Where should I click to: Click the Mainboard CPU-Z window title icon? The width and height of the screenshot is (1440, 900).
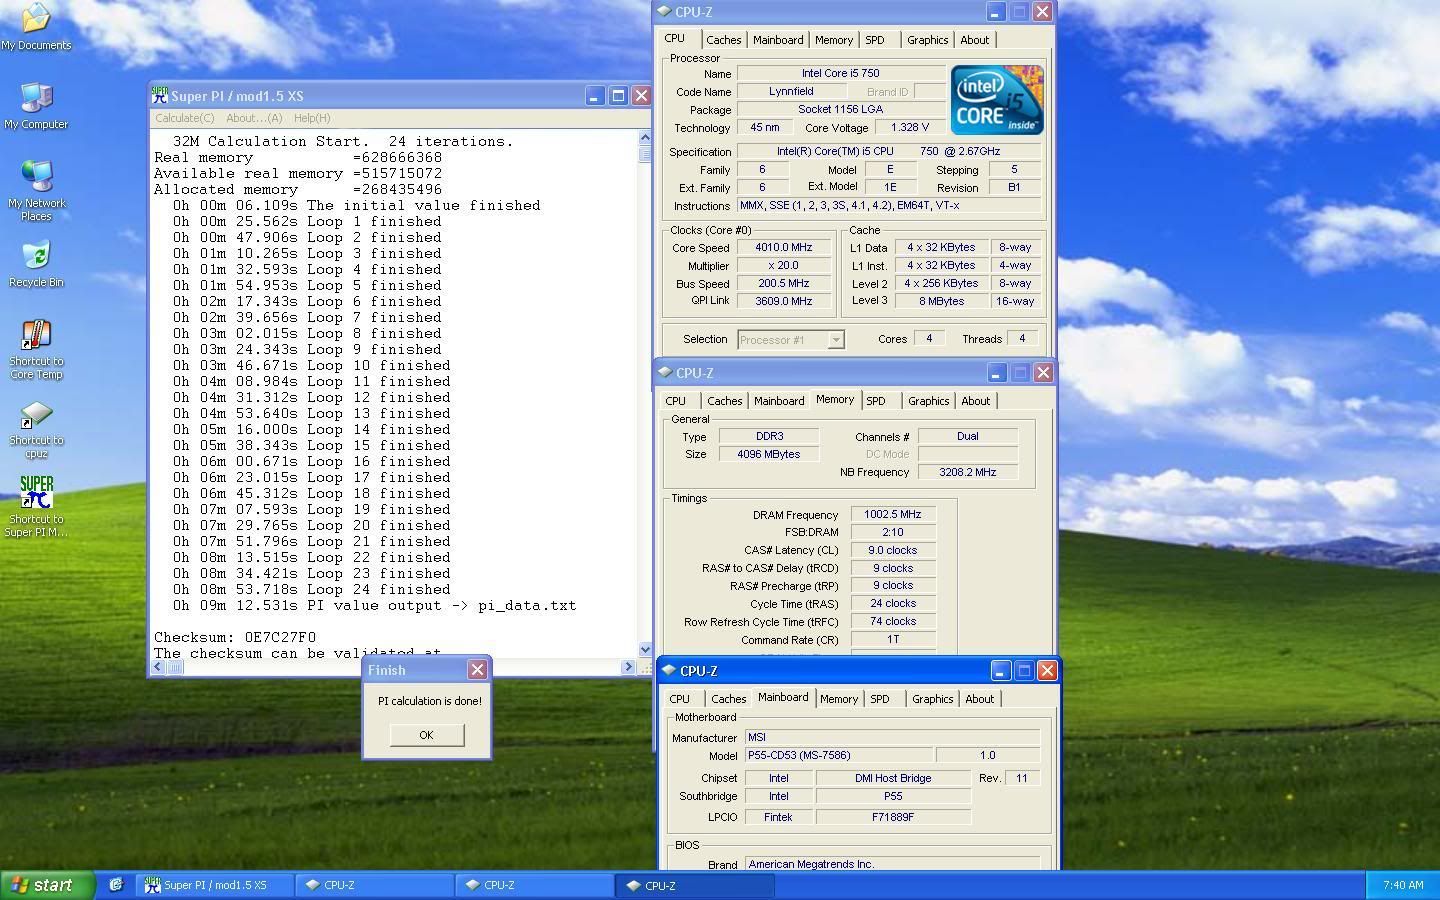coord(669,671)
